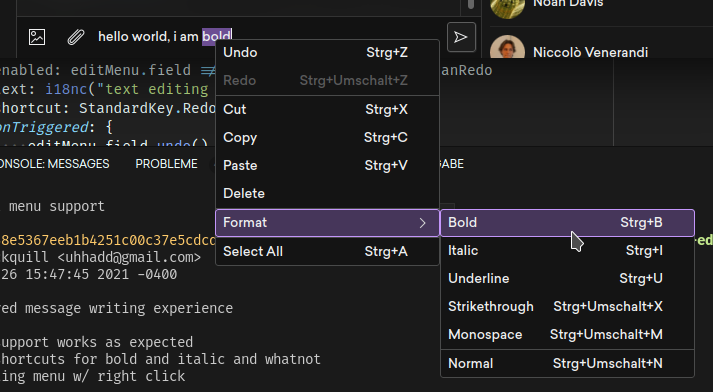The image size is (713, 392).
Task: Click the paperclip attach file icon
Action: 76,37
